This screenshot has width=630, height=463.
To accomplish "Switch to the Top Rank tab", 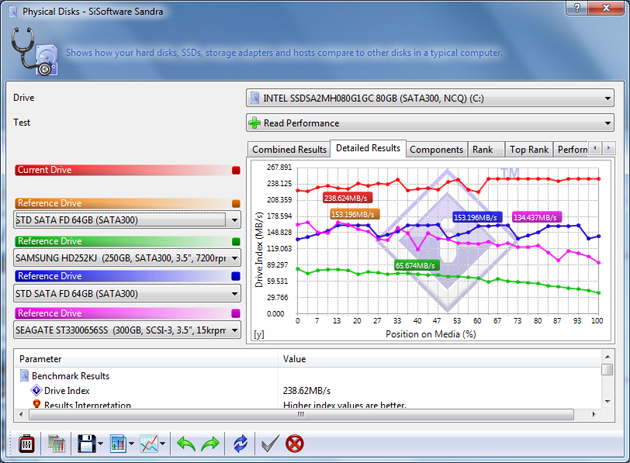I will [529, 150].
